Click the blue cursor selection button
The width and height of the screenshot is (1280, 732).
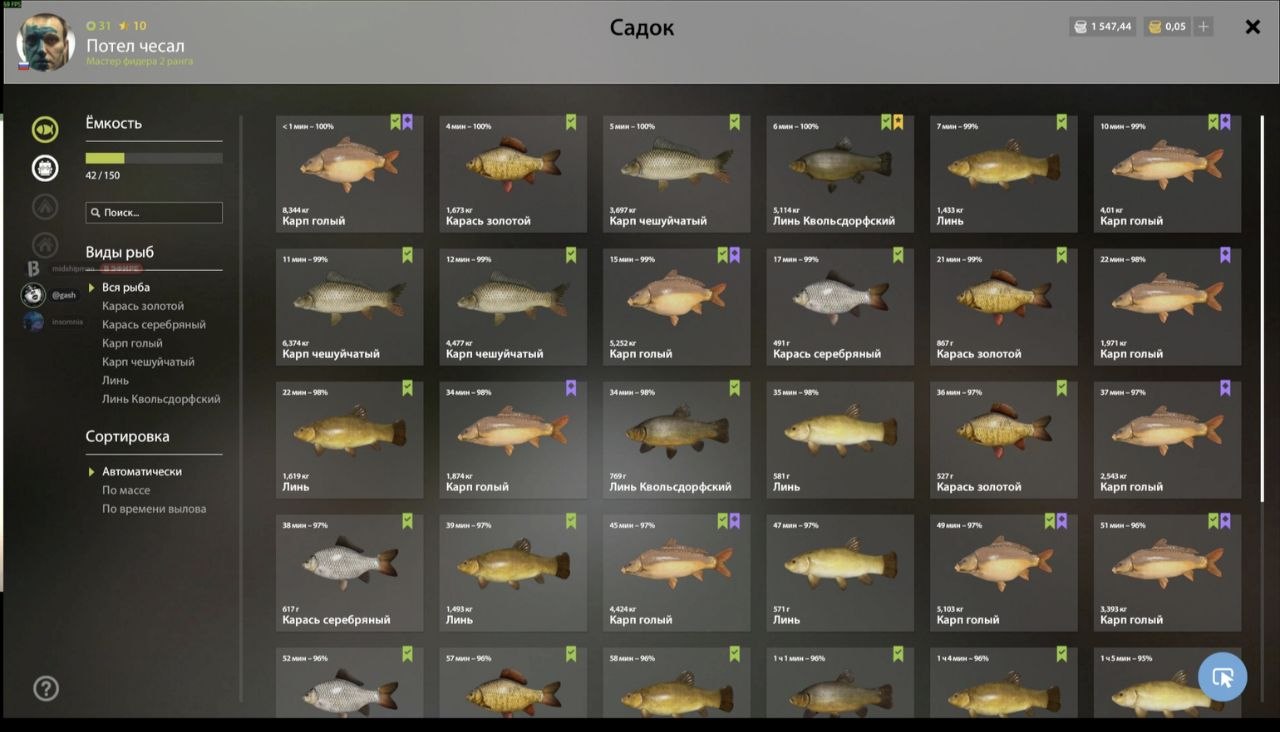tap(1222, 677)
